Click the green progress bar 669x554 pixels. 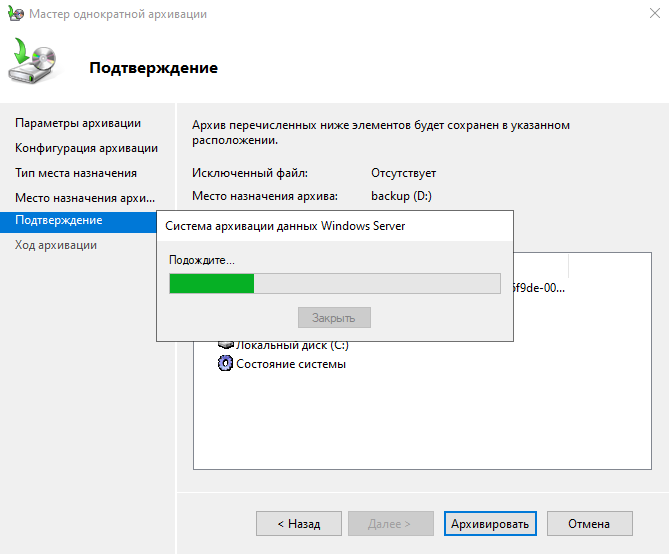(335, 283)
